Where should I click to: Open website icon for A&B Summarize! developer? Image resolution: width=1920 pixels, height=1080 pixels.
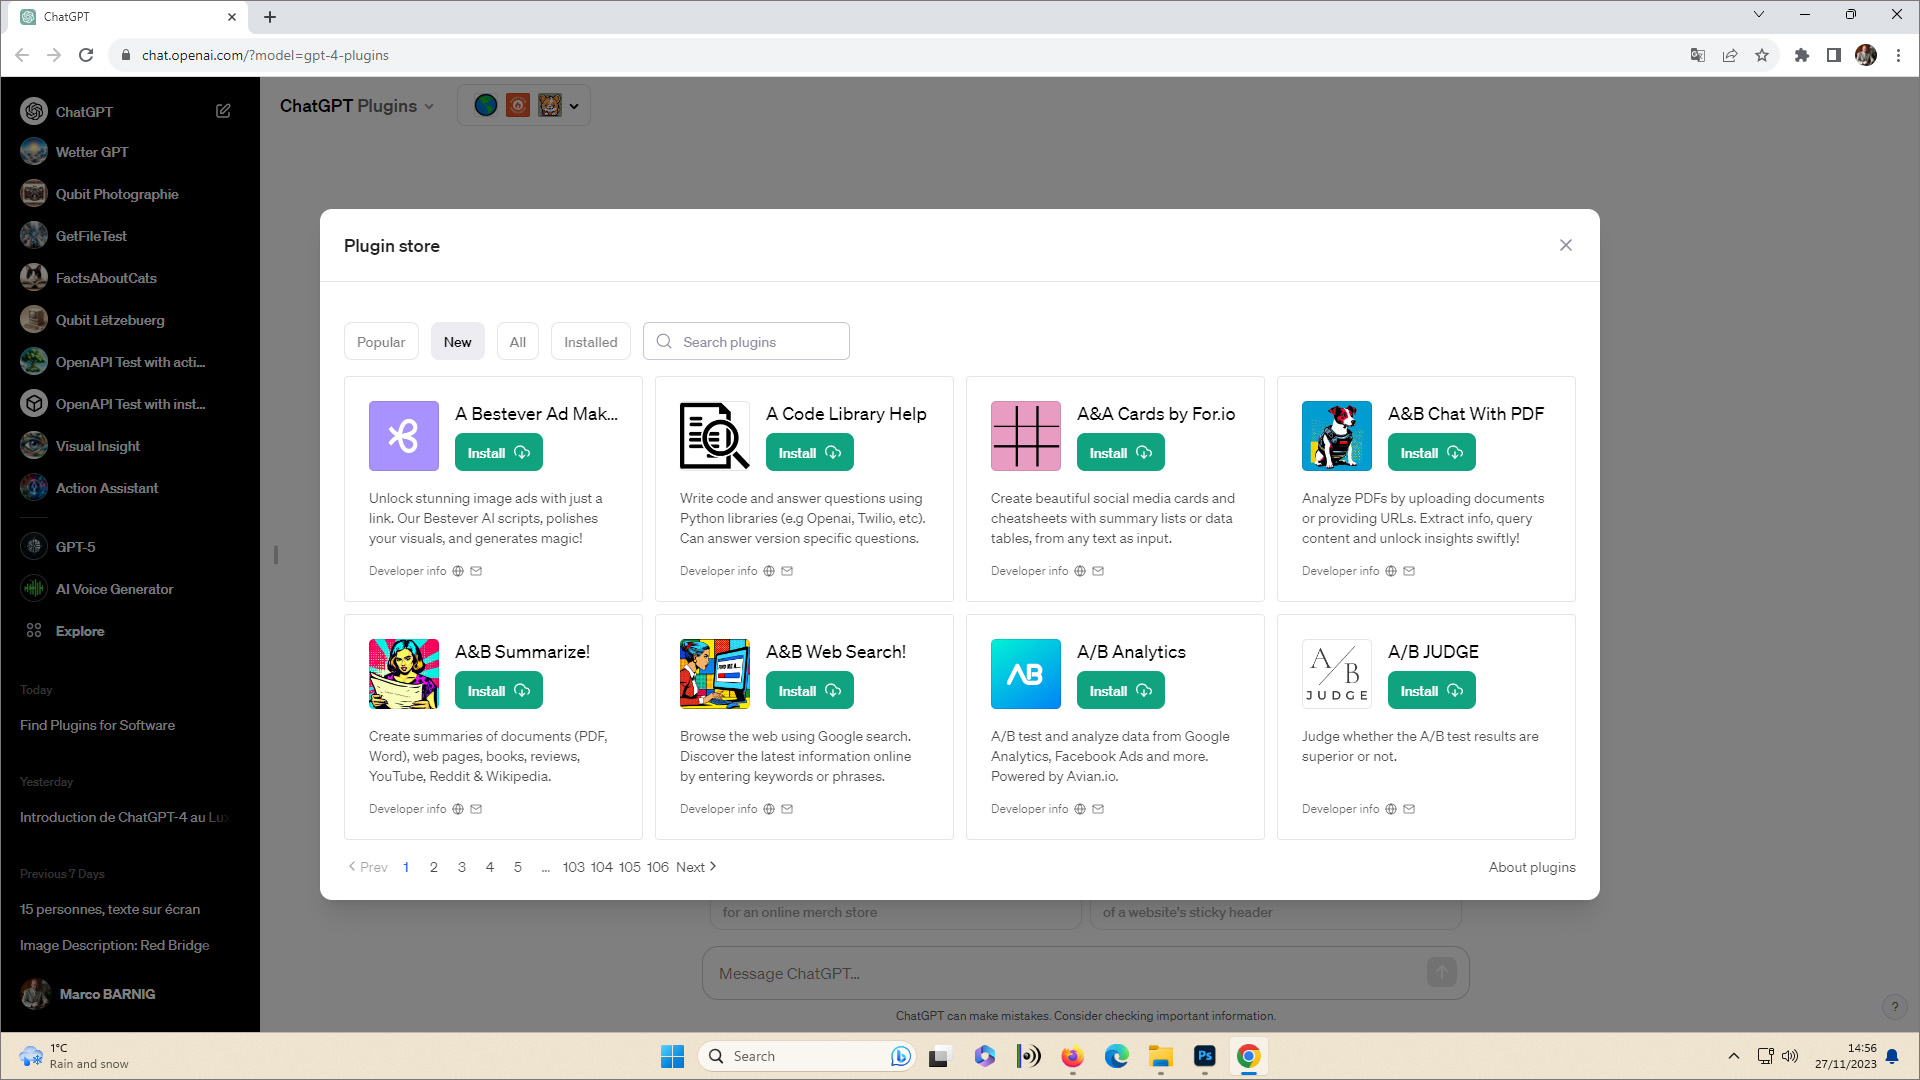click(458, 809)
